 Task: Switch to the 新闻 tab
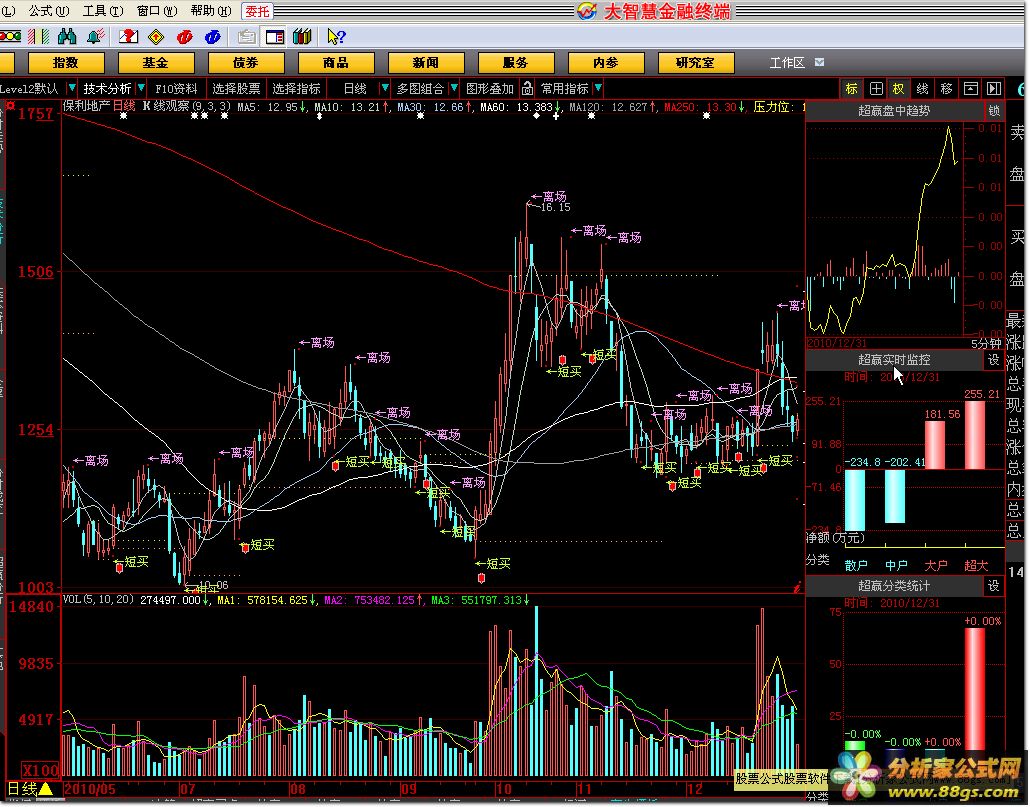click(426, 63)
